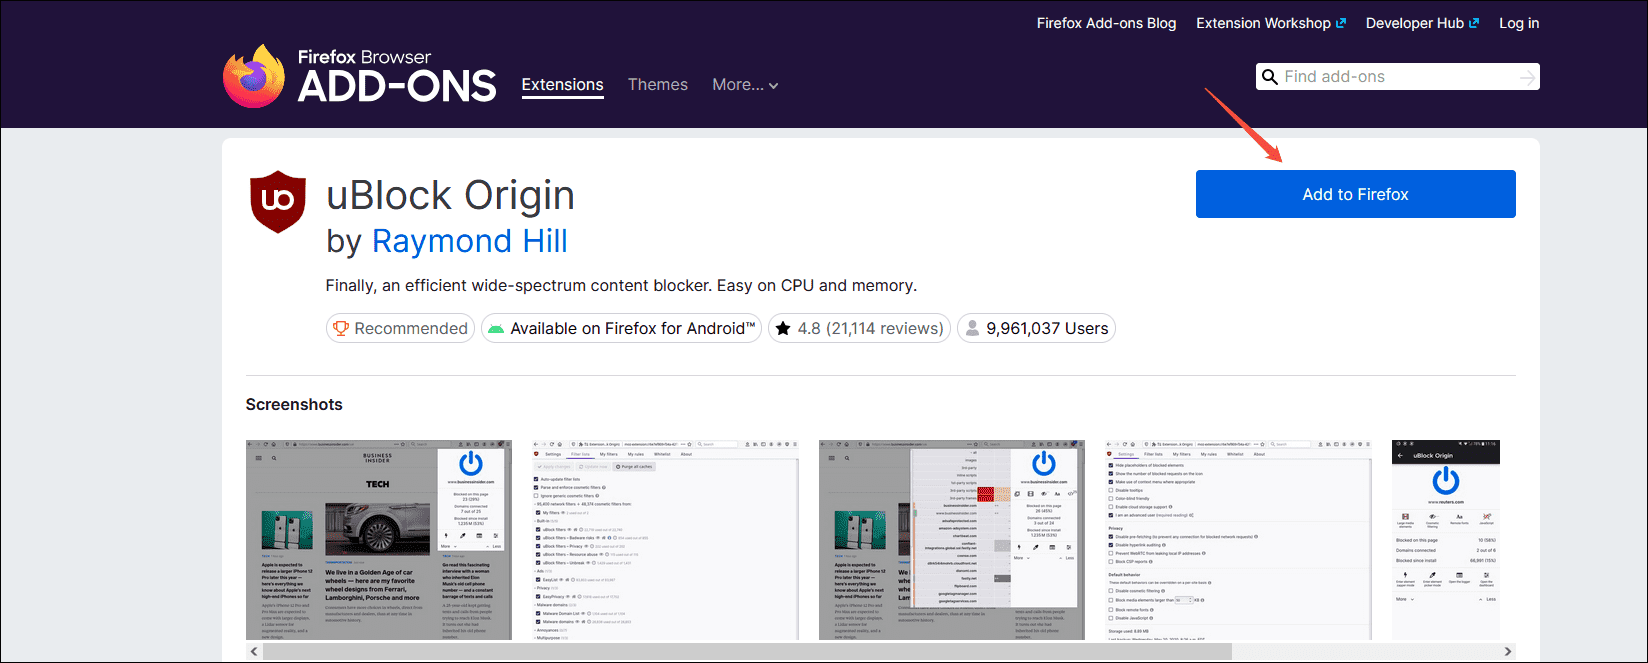The width and height of the screenshot is (1648, 663).
Task: Click the Recommended trophy icon
Action: point(341,328)
